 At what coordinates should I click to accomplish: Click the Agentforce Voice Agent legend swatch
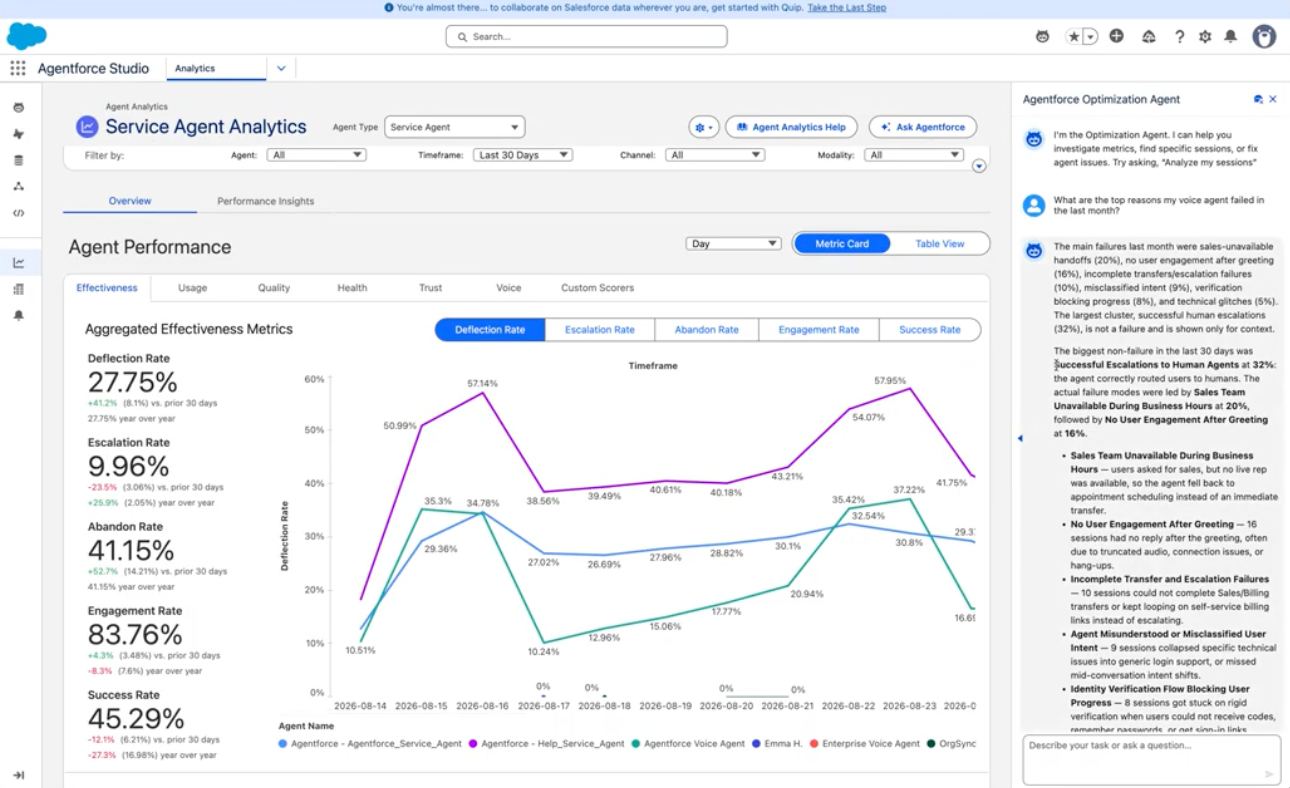pos(636,743)
